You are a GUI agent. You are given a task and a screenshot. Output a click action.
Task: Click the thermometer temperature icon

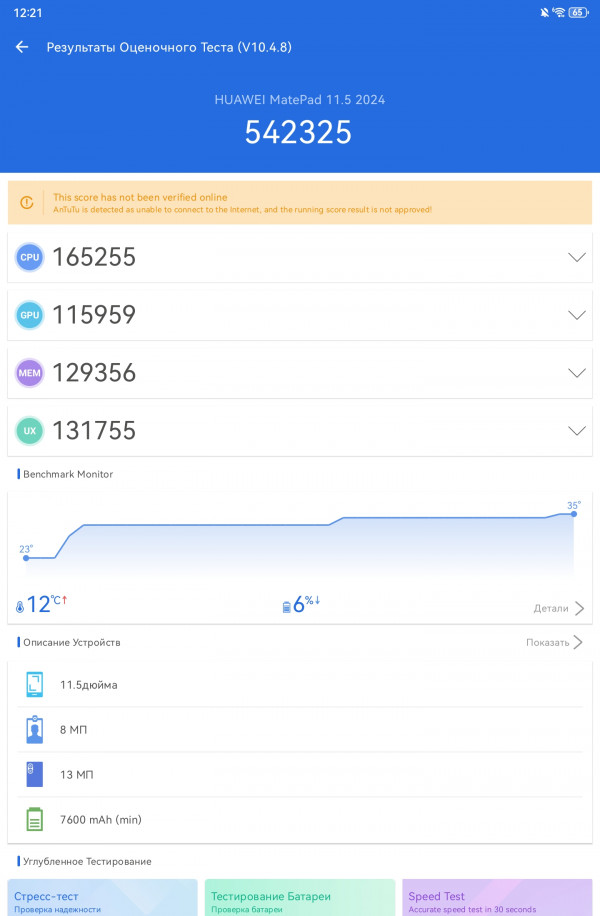point(20,607)
